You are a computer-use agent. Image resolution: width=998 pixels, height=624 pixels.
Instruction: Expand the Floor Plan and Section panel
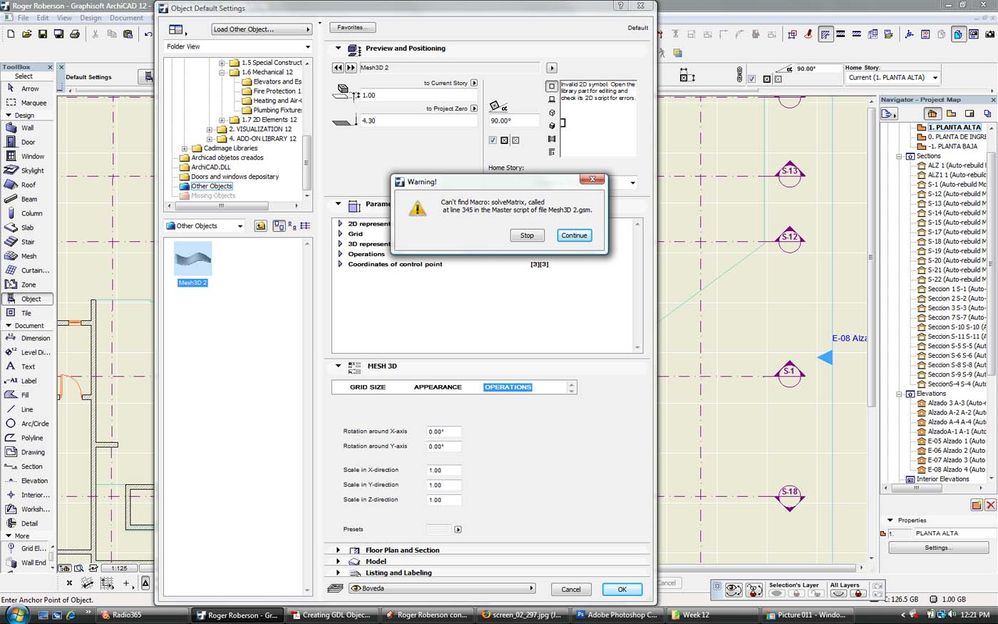402,550
